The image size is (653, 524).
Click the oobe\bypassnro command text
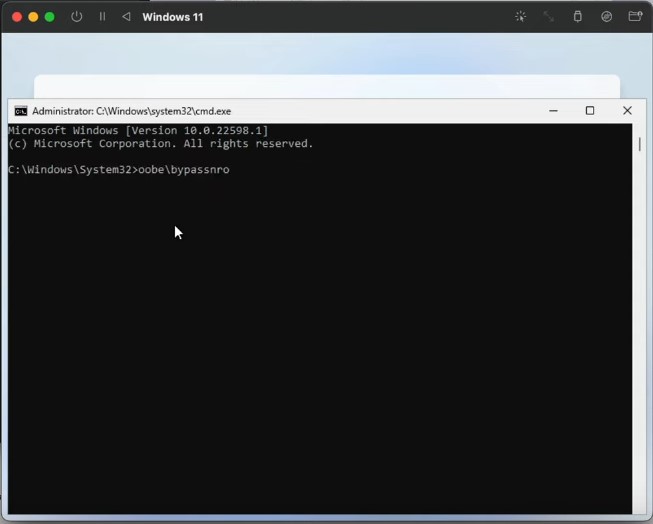(x=184, y=170)
